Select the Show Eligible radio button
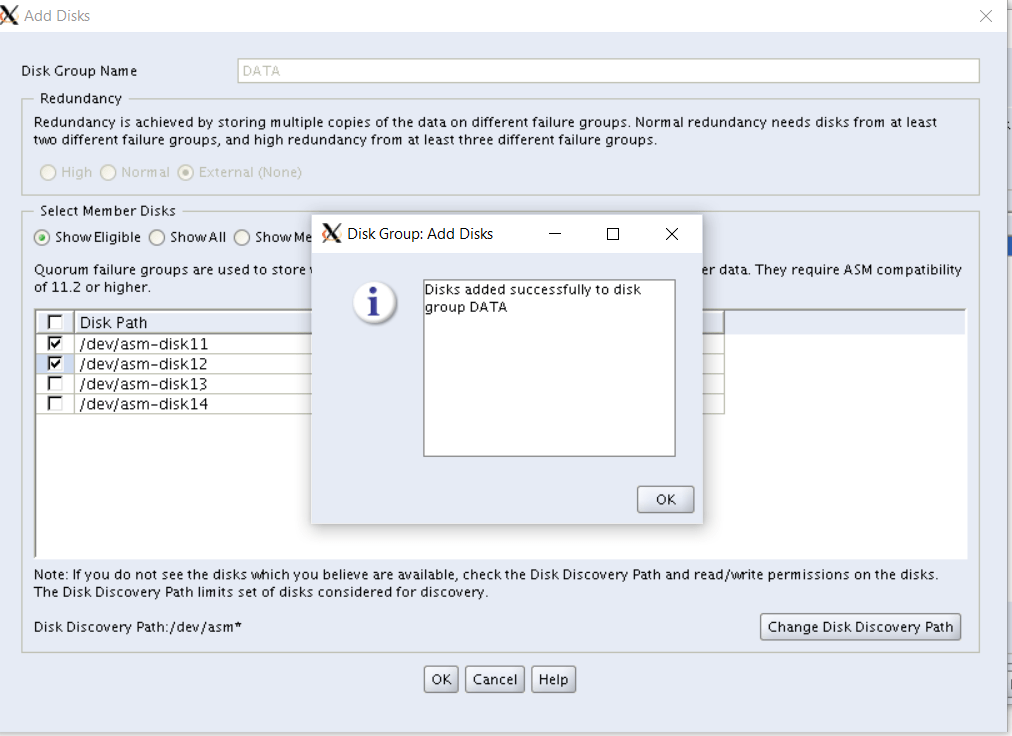Screen dimensions: 1012x736 pos(42,238)
